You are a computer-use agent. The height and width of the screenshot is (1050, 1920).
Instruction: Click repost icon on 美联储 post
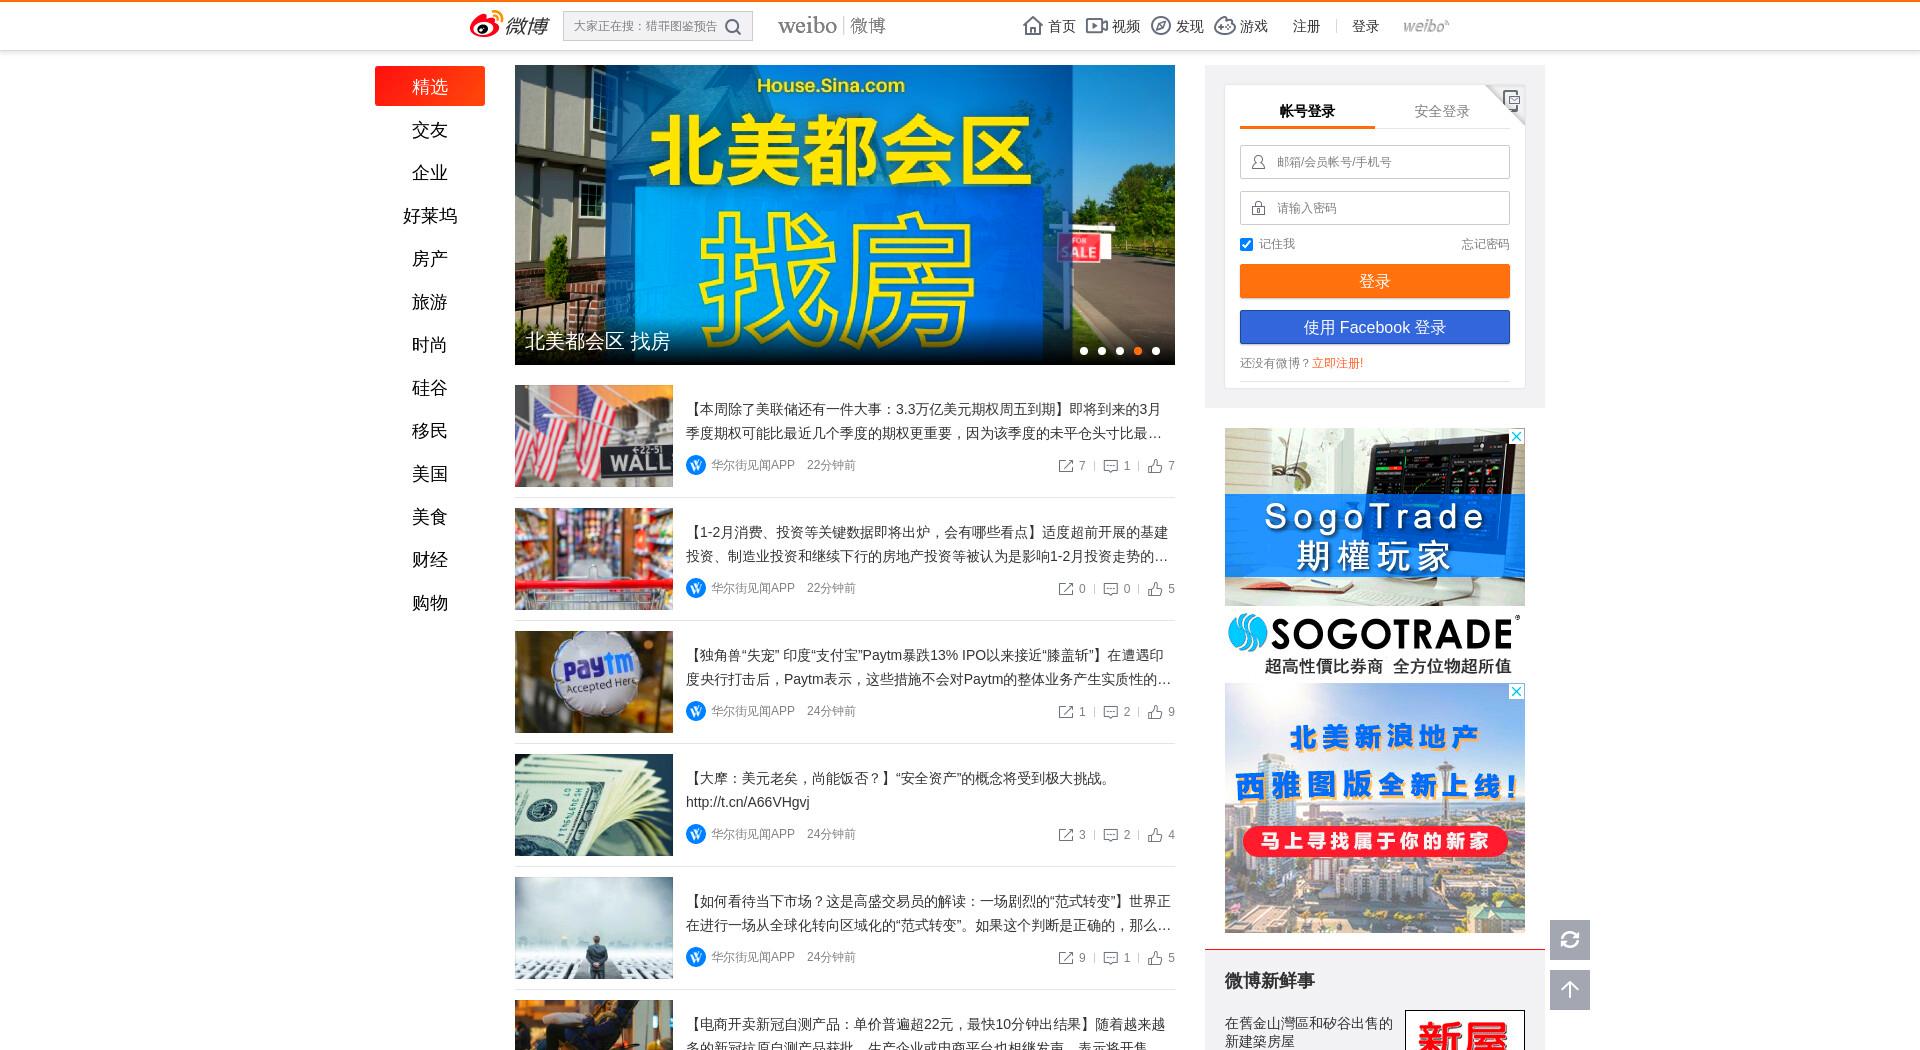(x=1066, y=466)
